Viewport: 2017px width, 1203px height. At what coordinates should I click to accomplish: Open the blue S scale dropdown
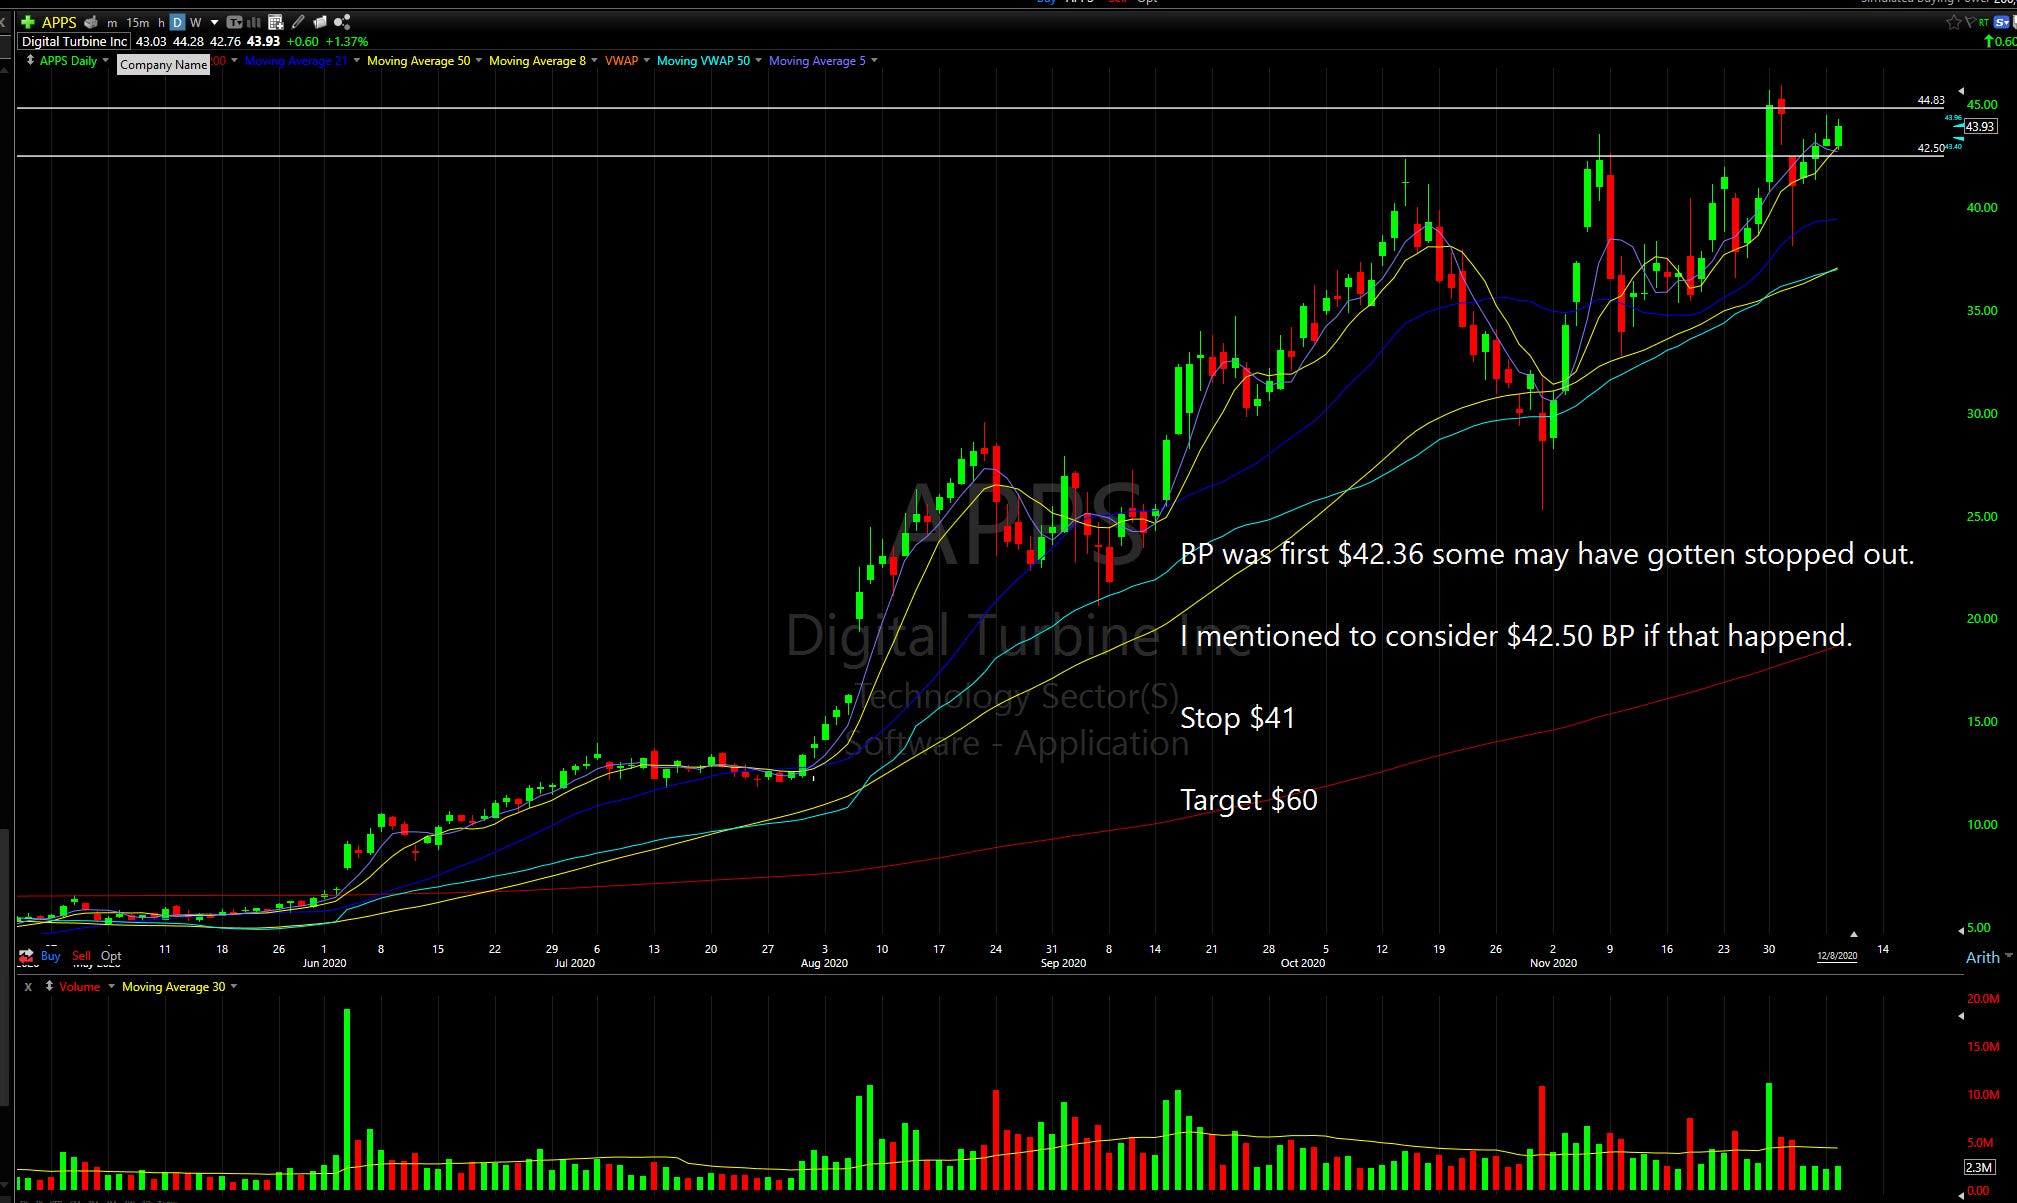(x=2001, y=22)
